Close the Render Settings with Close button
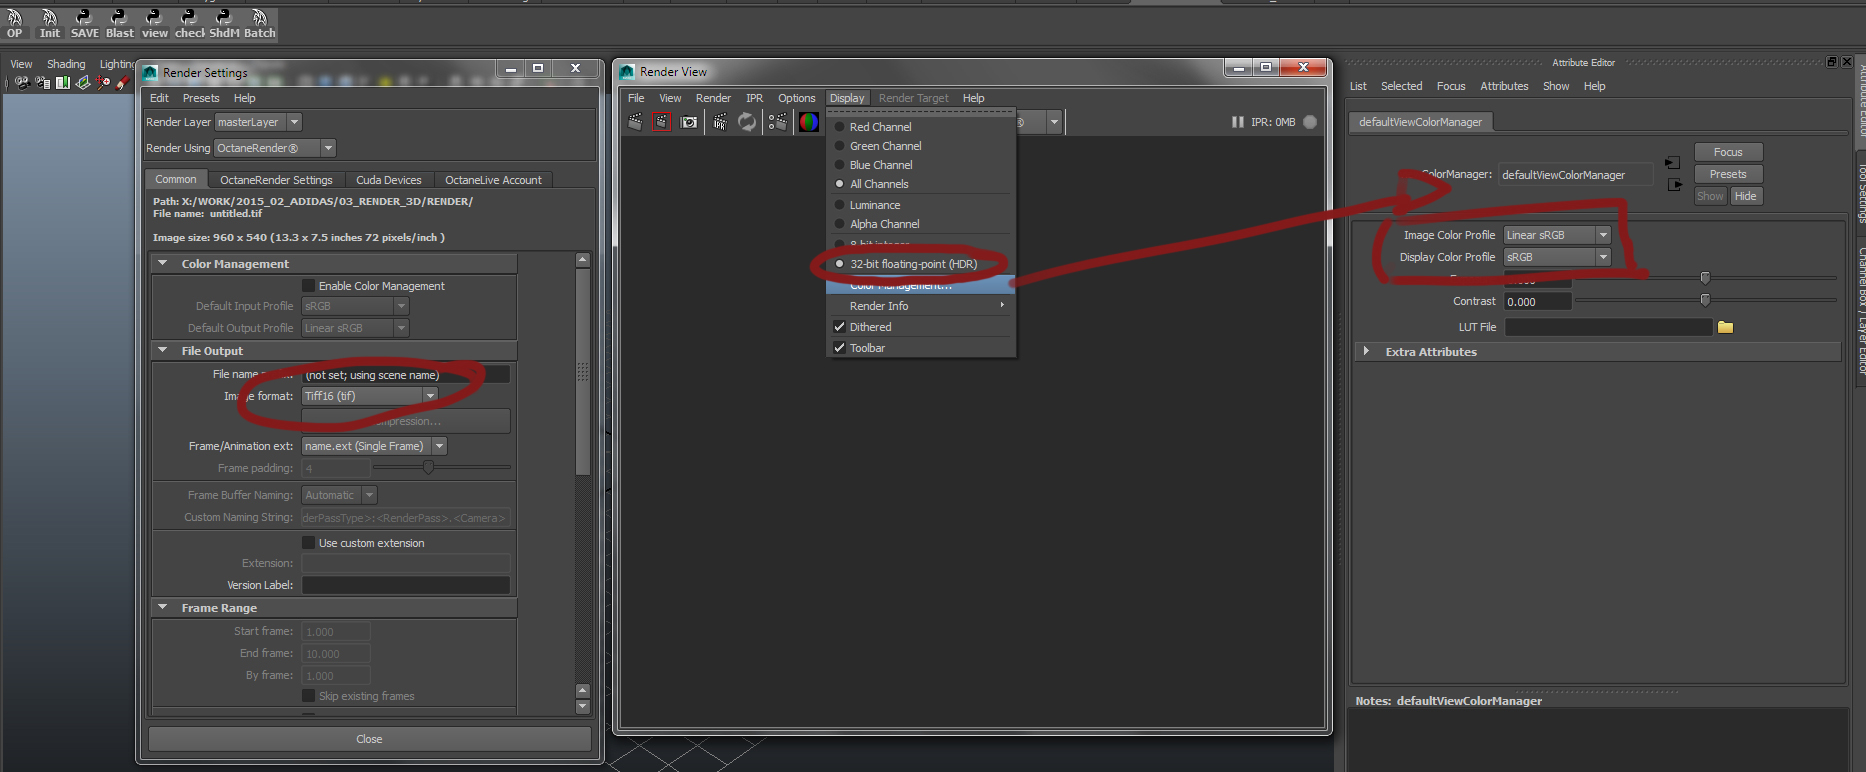 coord(369,739)
